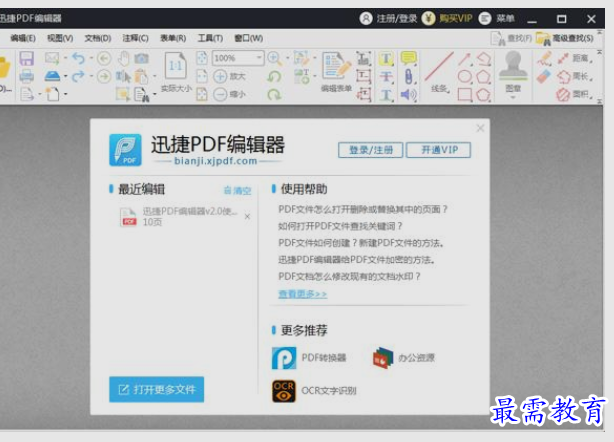This screenshot has height=442, width=614.
Task: Open the 文档(D) menu
Action: (98, 38)
